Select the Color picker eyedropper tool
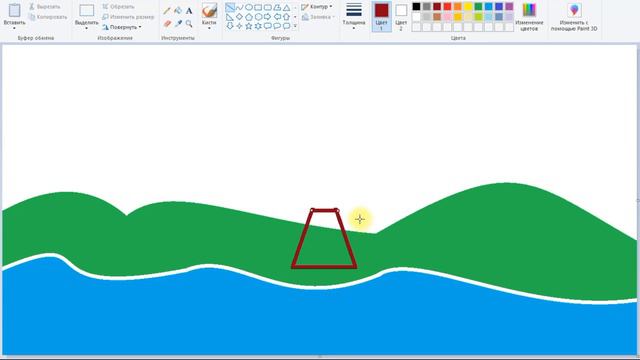The width and height of the screenshot is (640, 360). tap(178, 24)
